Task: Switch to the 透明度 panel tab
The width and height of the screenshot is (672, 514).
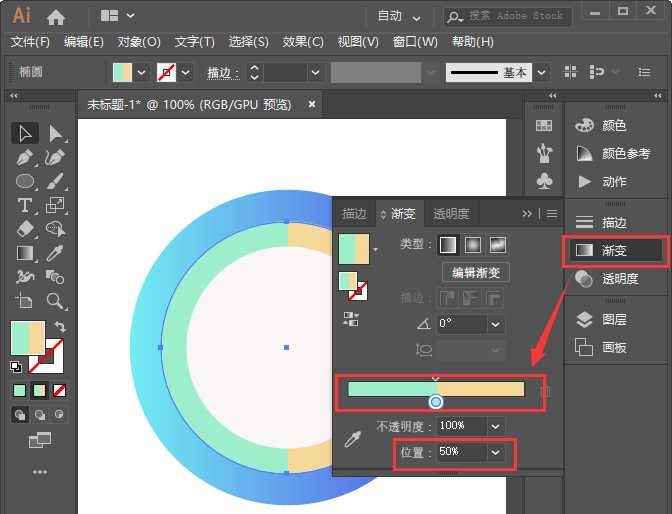Action: point(451,214)
